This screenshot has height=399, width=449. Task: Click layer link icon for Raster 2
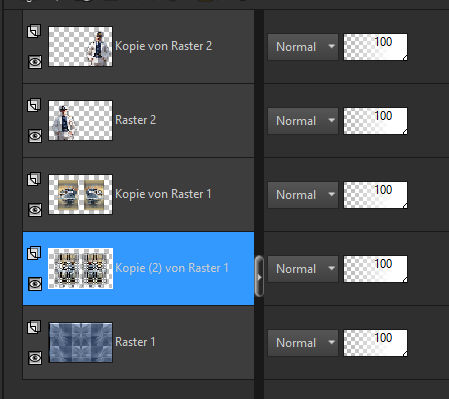click(34, 105)
